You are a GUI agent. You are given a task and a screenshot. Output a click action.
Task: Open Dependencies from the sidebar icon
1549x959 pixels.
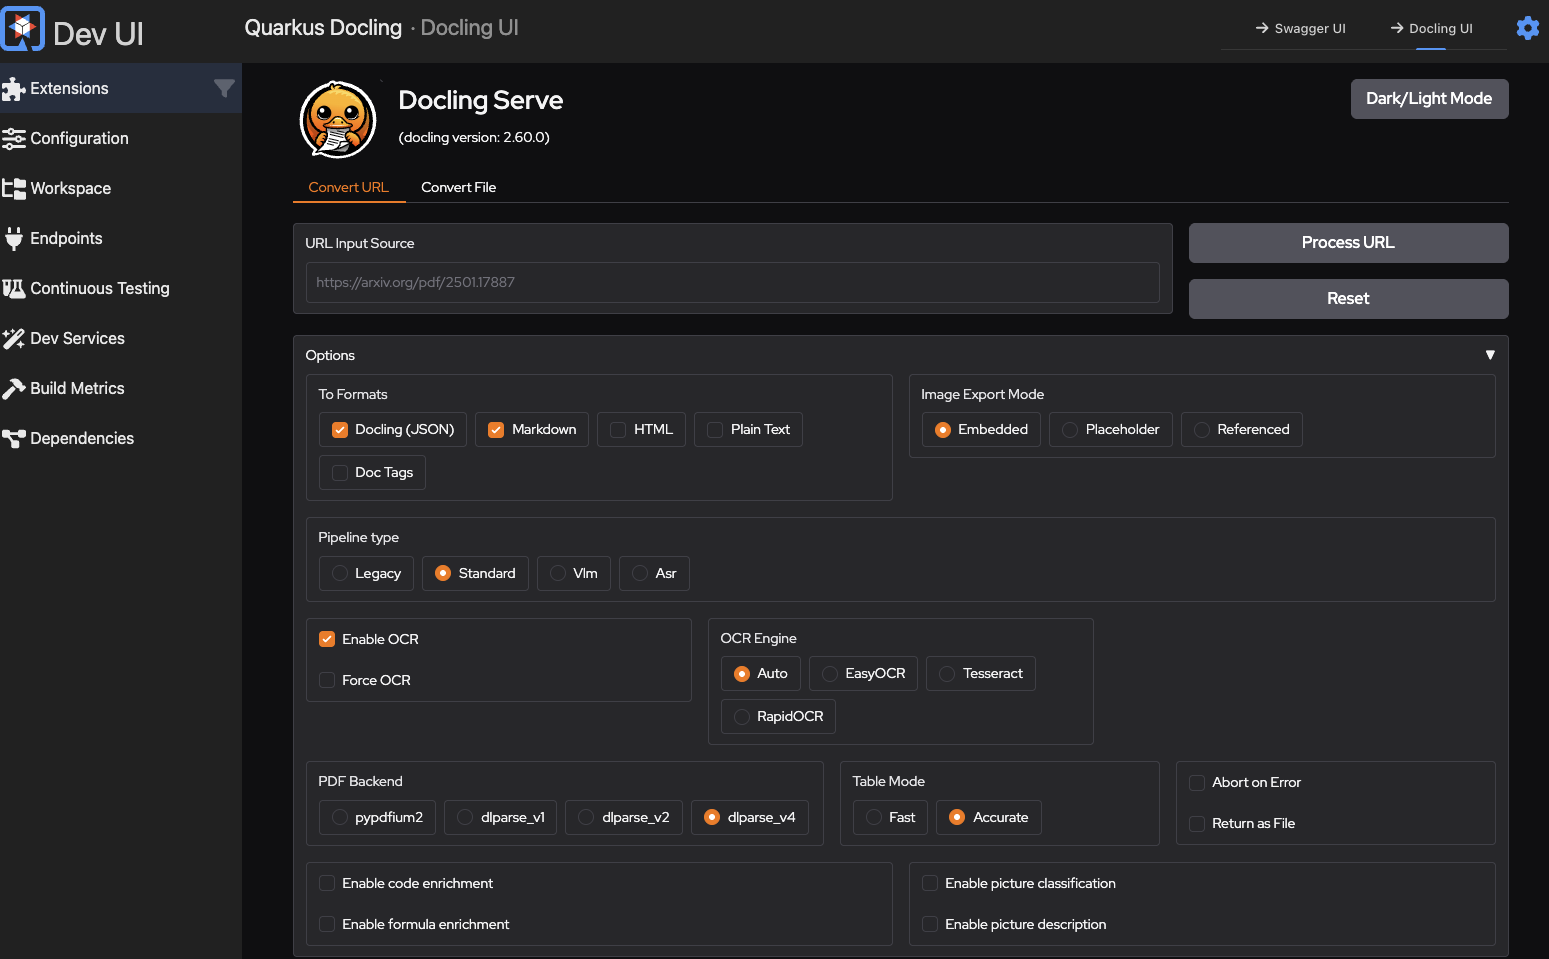click(14, 438)
